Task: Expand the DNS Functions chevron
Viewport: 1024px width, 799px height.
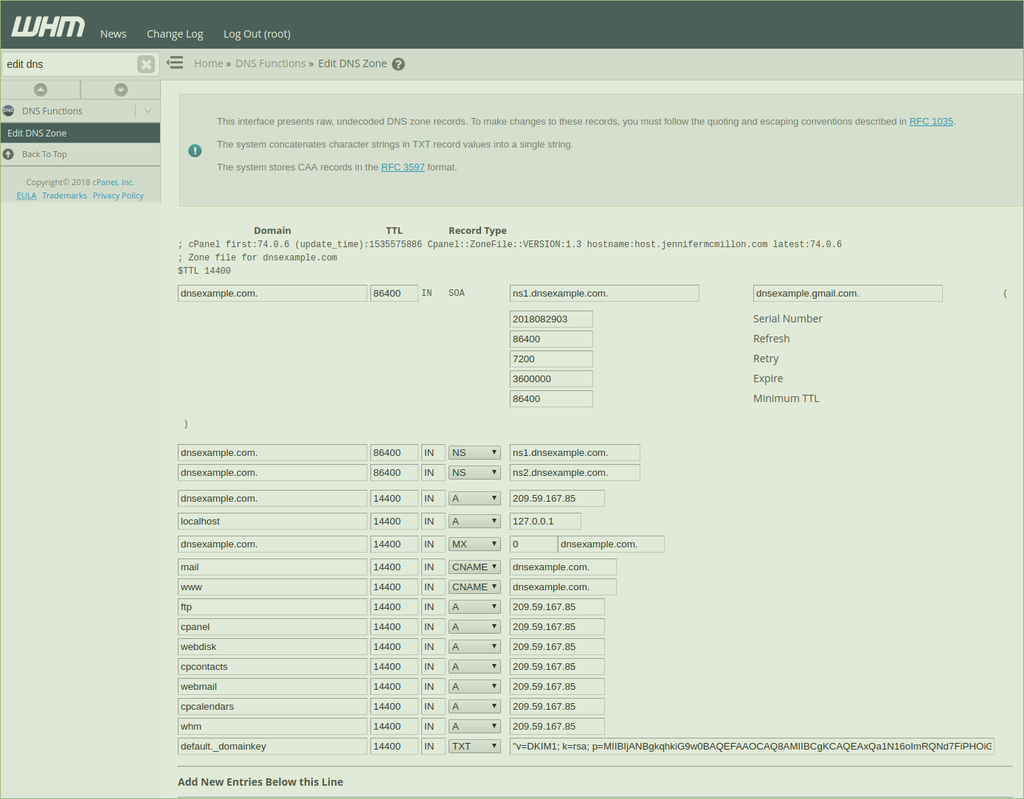Action: tap(148, 111)
